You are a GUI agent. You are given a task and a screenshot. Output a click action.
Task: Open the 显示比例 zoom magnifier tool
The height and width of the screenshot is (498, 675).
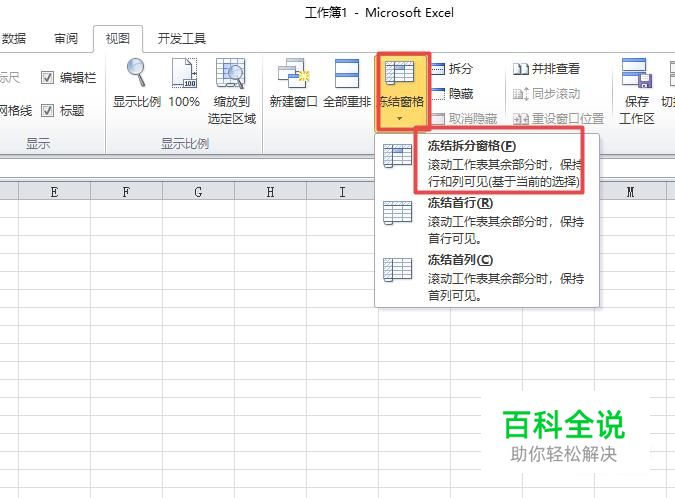[136, 83]
